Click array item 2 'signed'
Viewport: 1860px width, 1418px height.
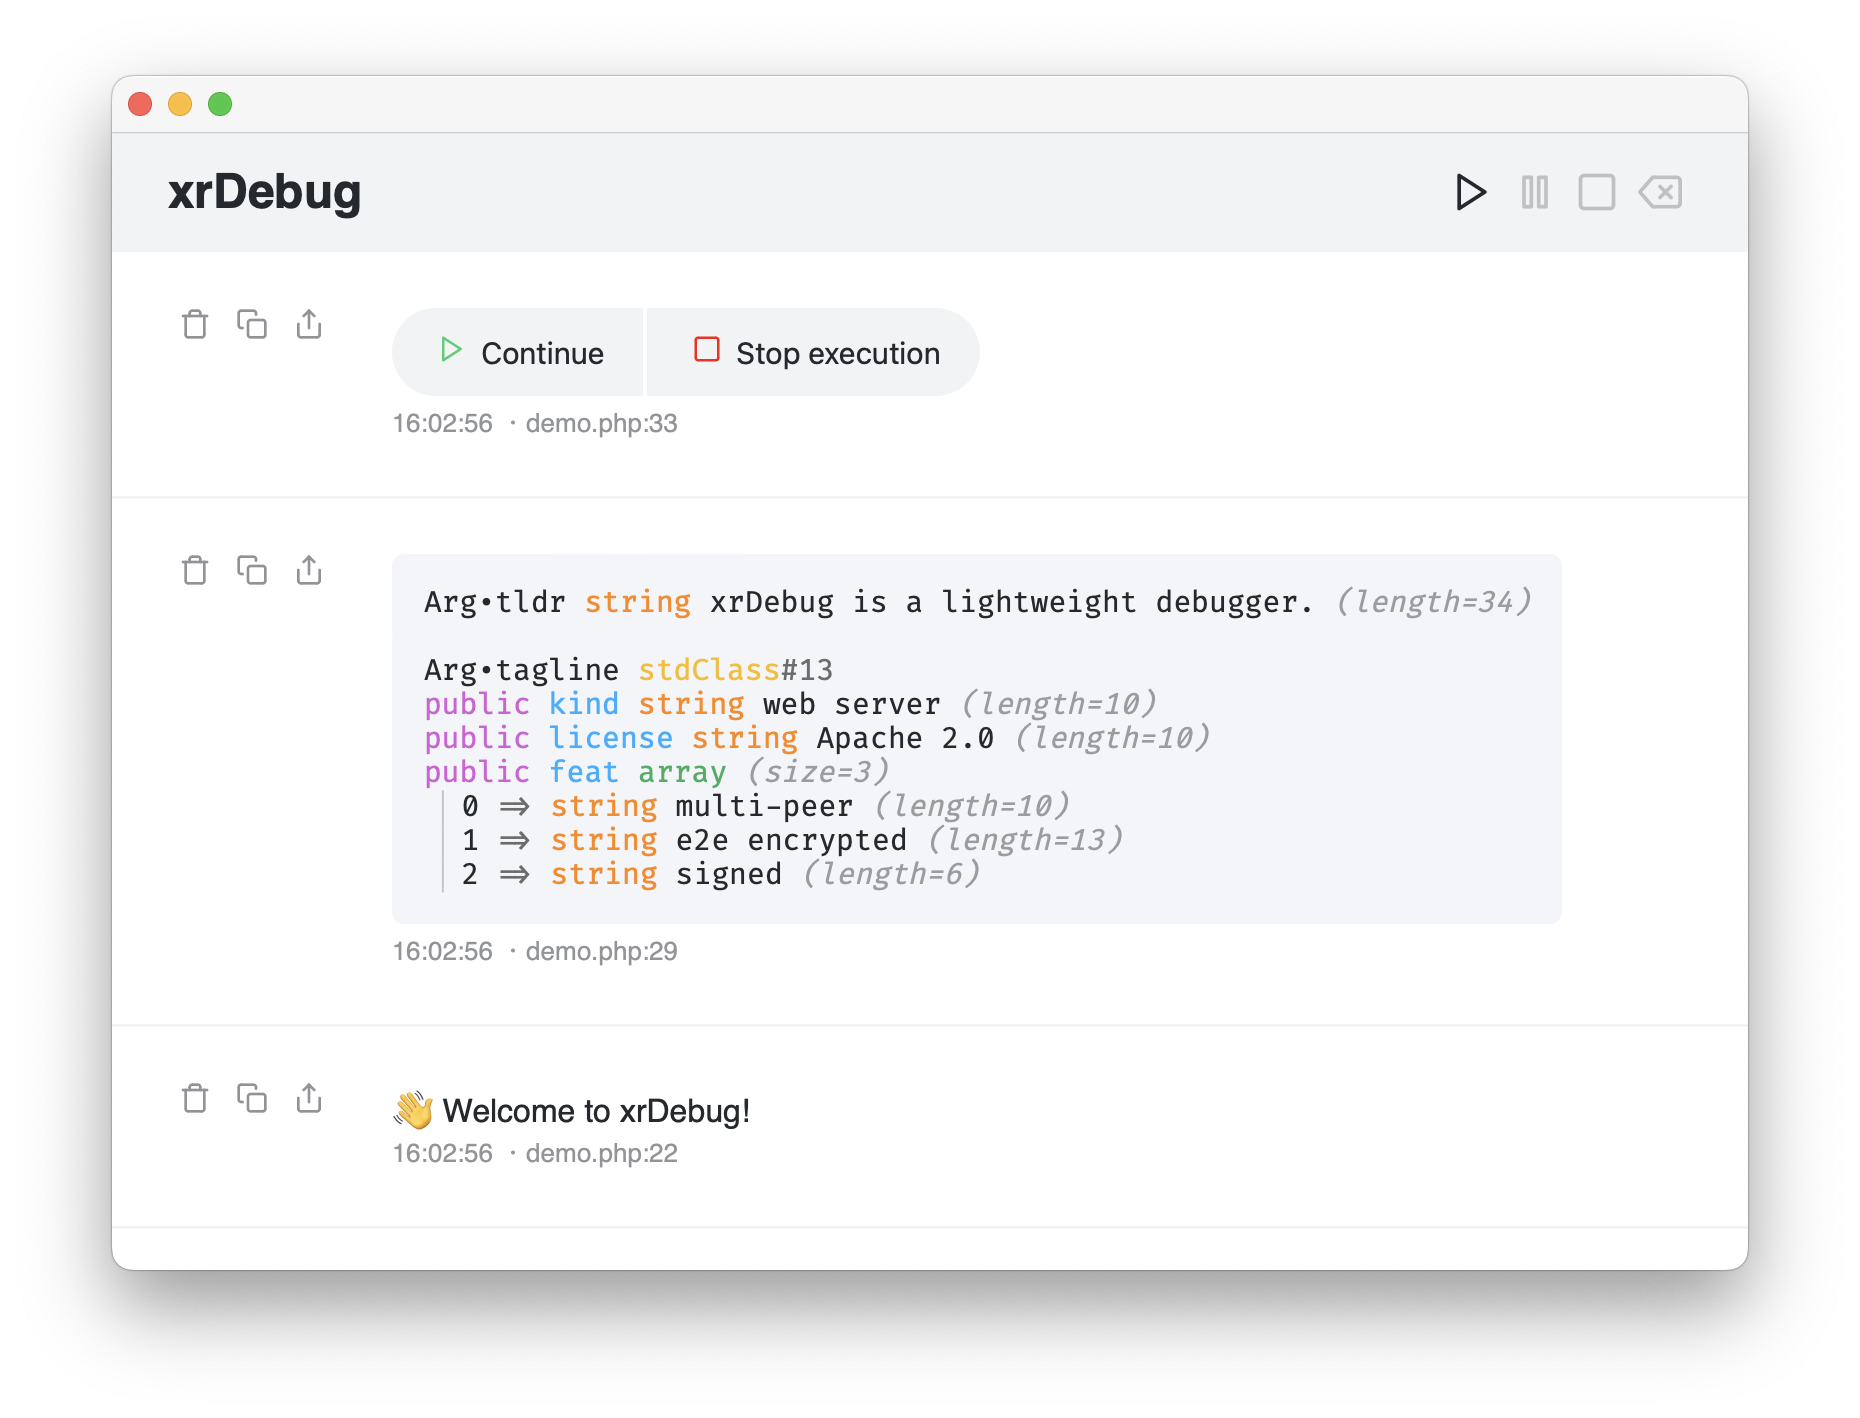point(720,874)
